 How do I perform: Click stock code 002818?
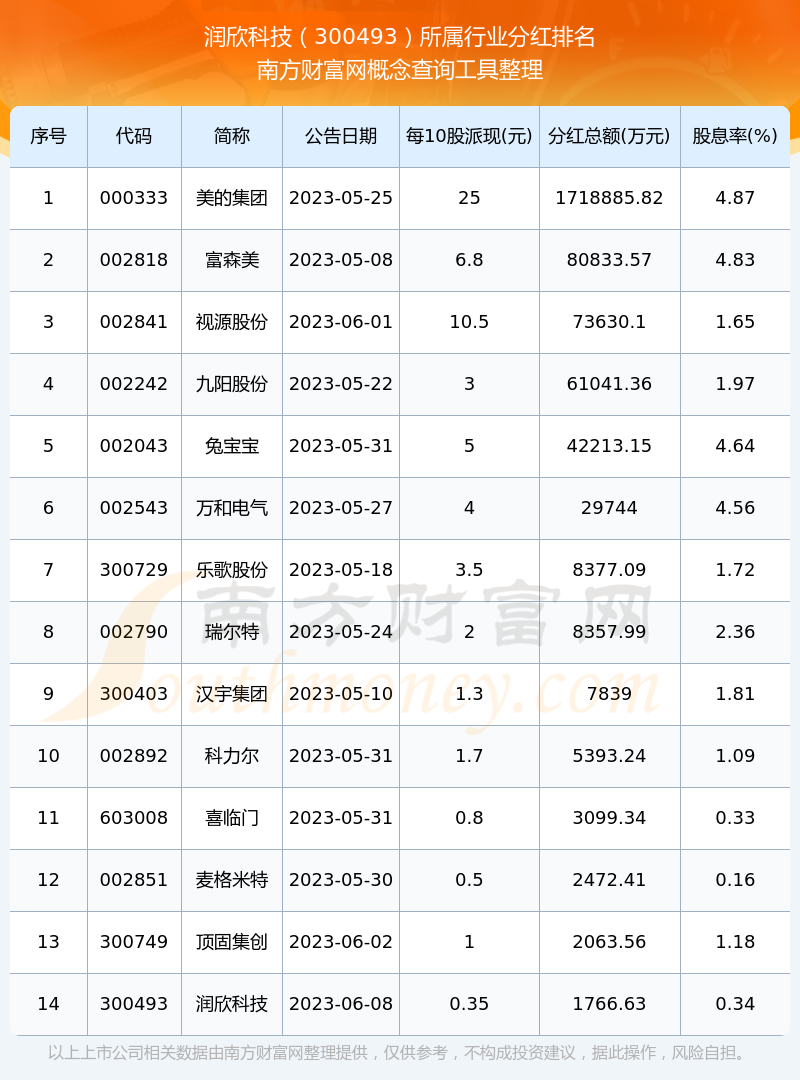click(134, 260)
